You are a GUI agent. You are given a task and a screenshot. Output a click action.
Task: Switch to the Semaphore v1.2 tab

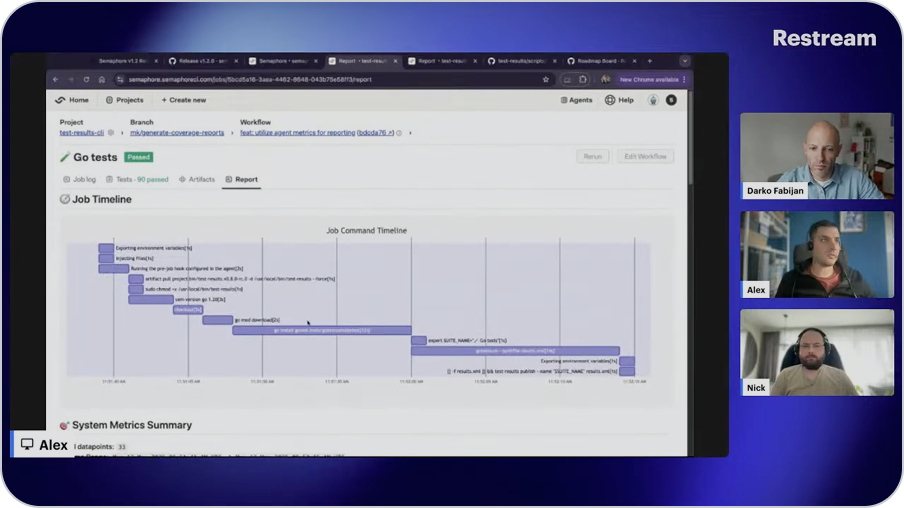point(122,61)
